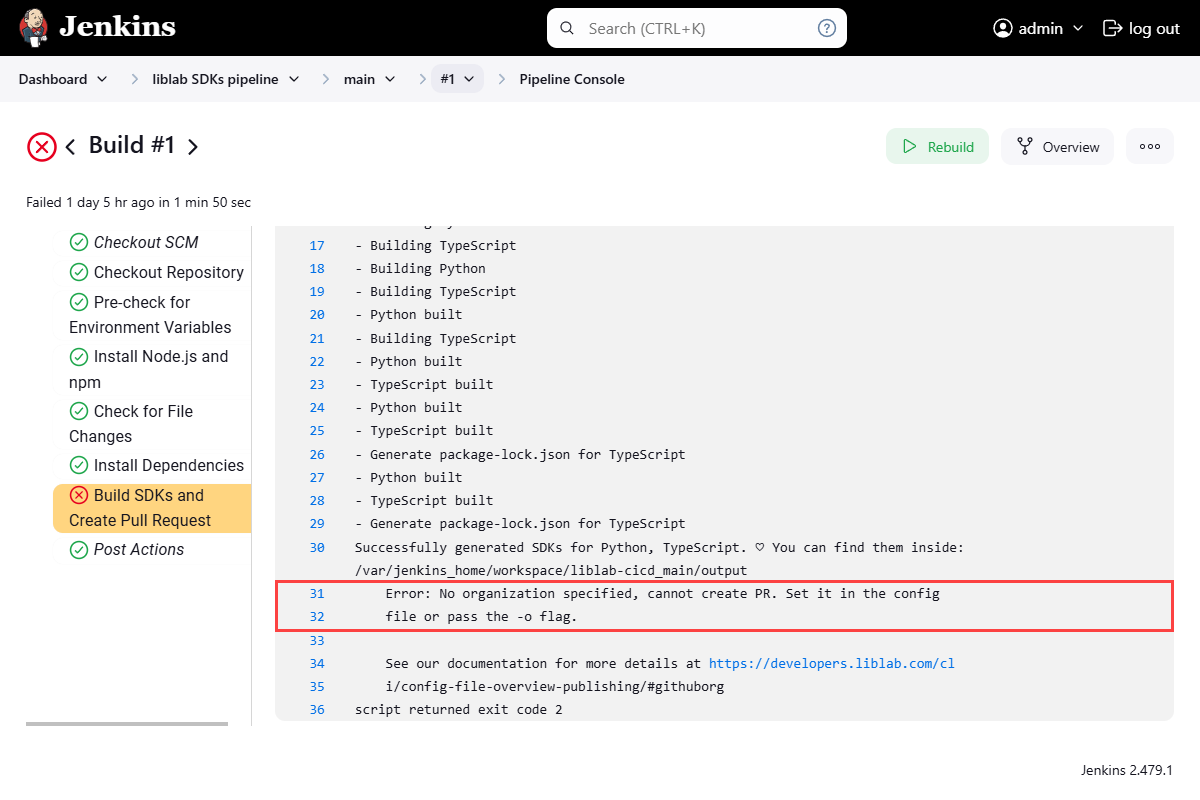Viewport: 1200px width, 800px height.
Task: Open the more actions ellipsis menu
Action: (x=1150, y=146)
